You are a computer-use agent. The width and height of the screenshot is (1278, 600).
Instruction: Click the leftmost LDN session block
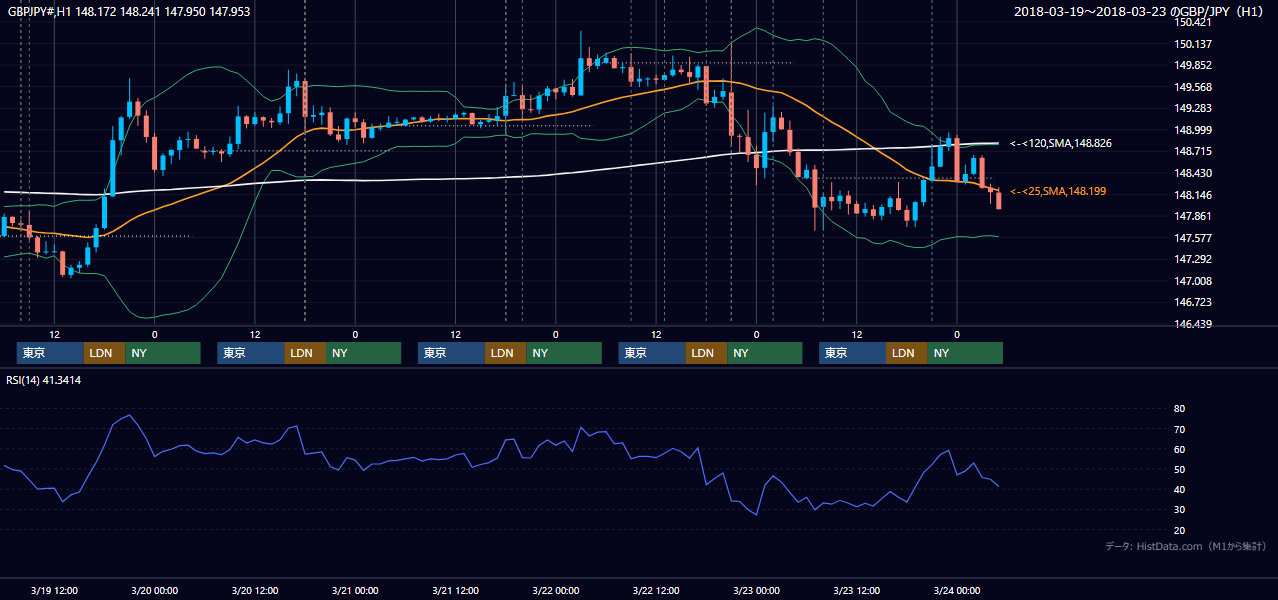[x=104, y=353]
